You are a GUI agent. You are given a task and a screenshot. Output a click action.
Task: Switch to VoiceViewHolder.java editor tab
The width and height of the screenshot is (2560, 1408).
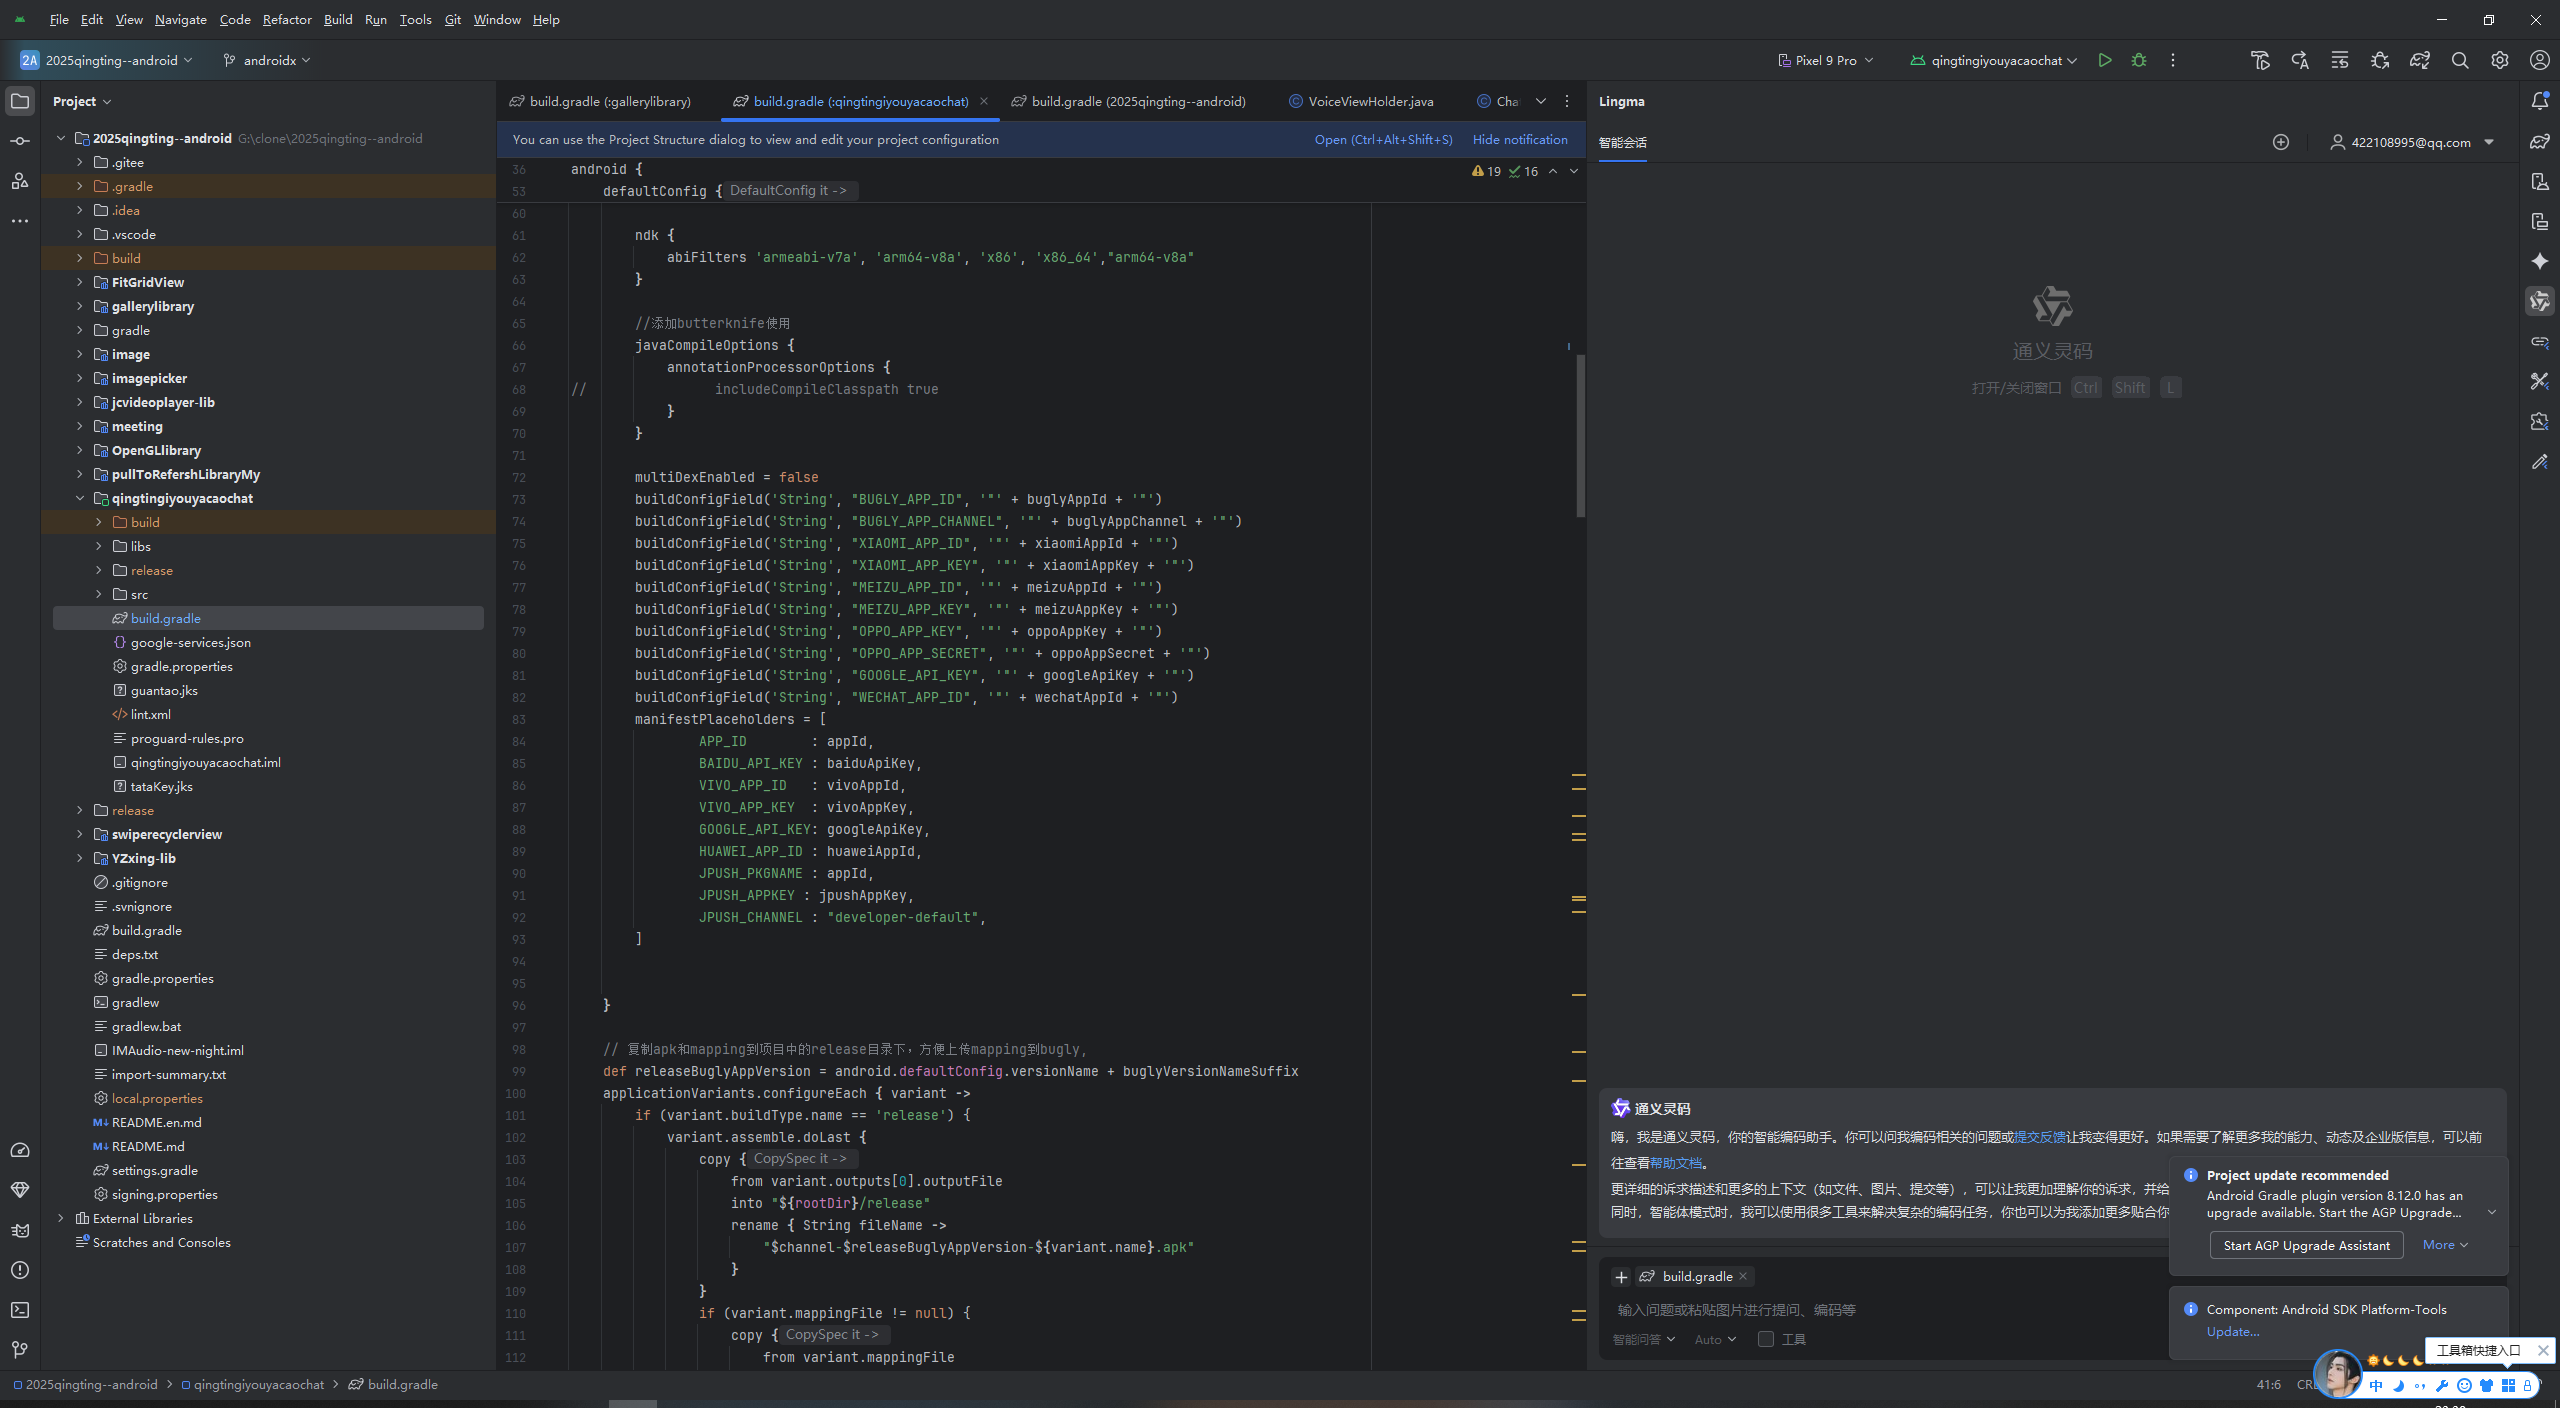click(x=1369, y=101)
